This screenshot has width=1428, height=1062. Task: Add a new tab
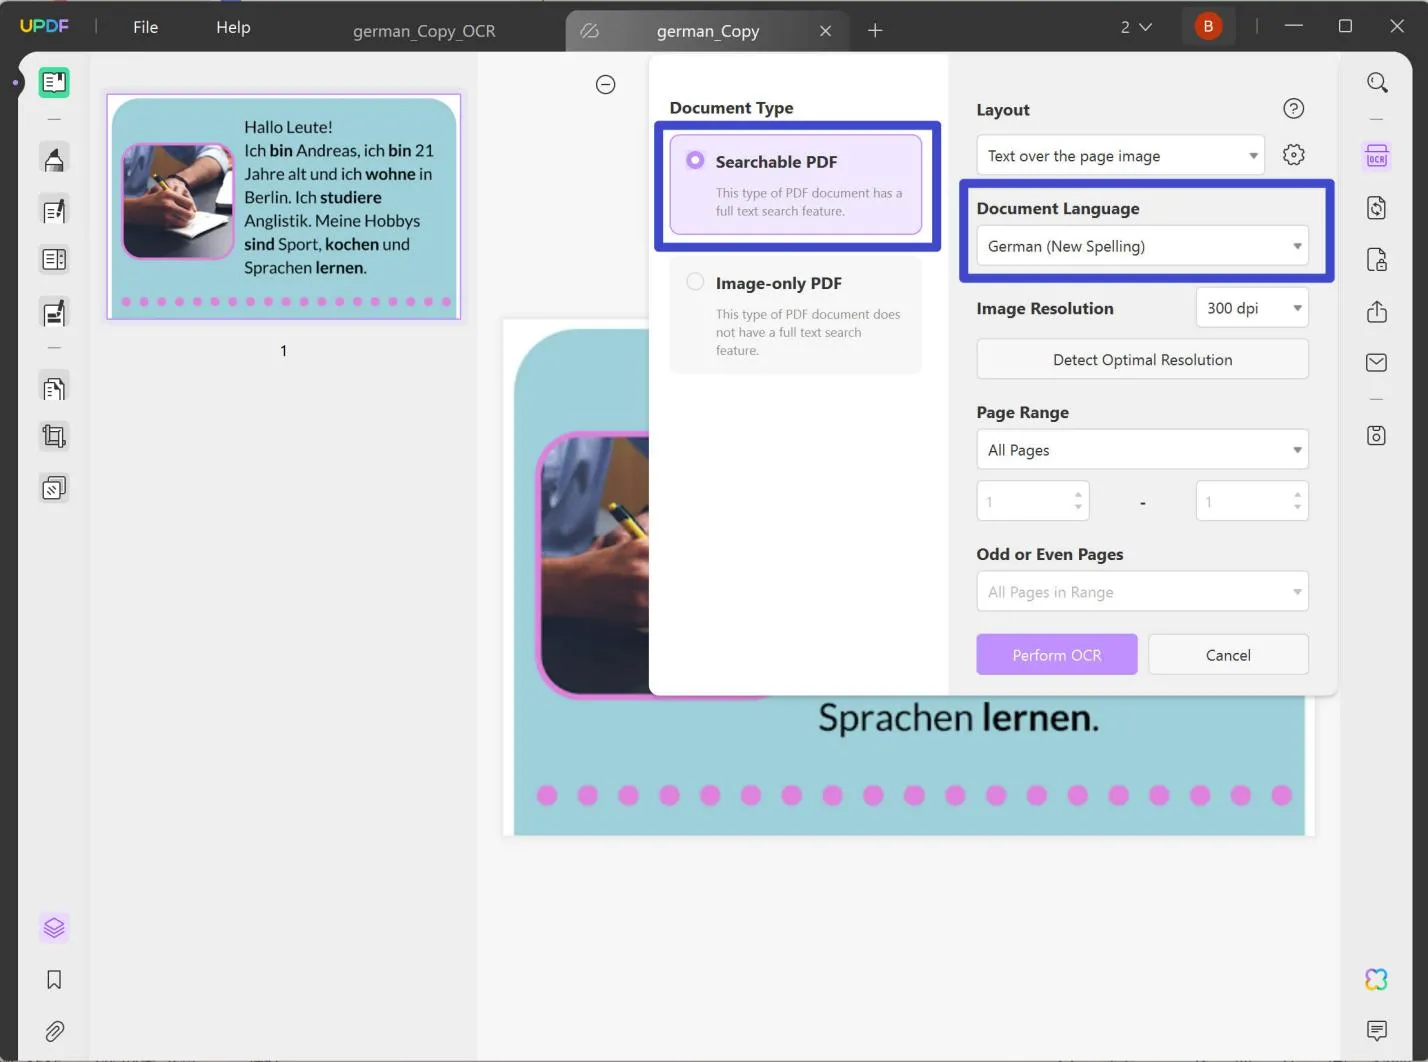click(x=875, y=30)
